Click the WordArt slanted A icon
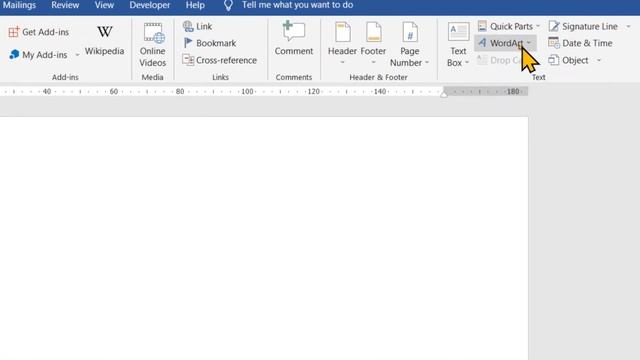 click(x=482, y=43)
